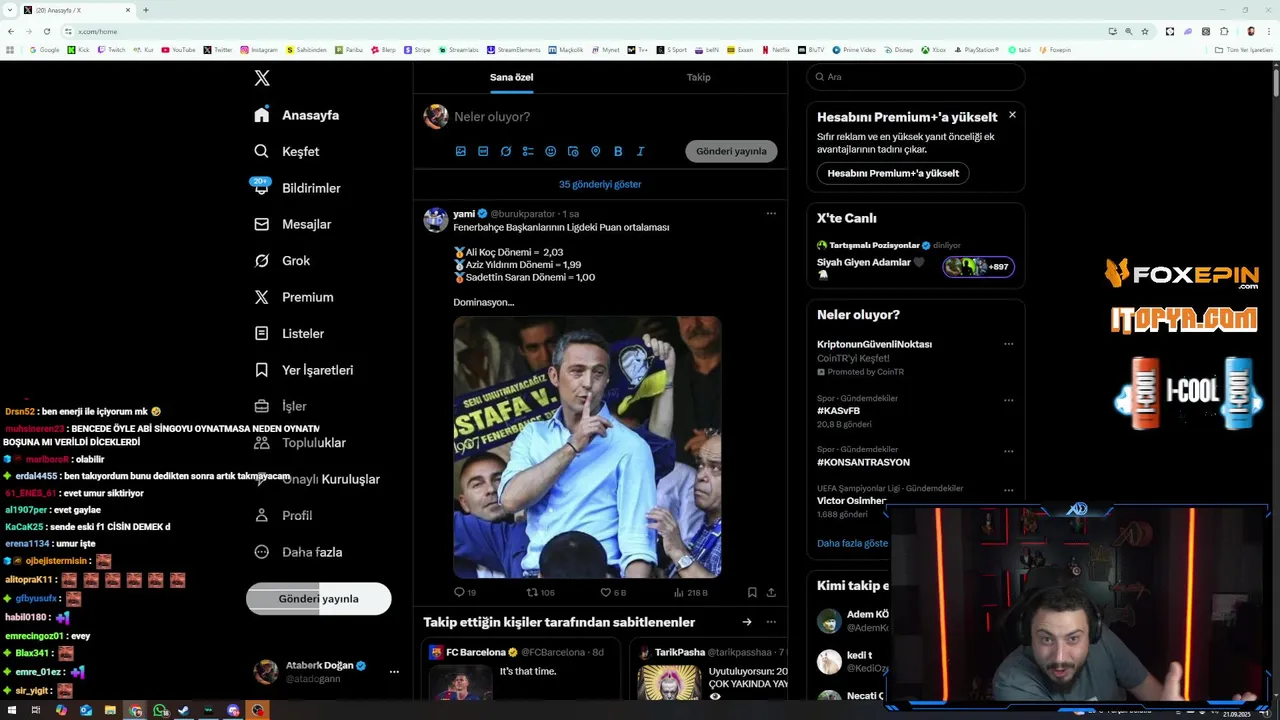Open the emoji picker in composer
Viewport: 1280px width, 720px height.
550,151
